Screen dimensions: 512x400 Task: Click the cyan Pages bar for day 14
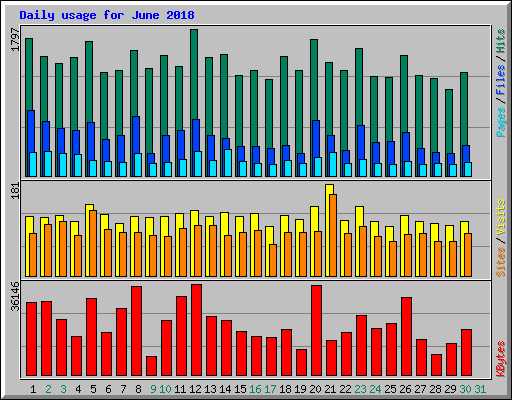(228, 163)
